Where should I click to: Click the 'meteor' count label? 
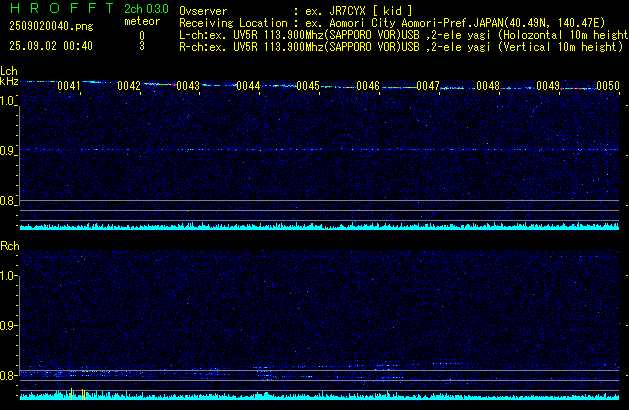[x=142, y=21]
